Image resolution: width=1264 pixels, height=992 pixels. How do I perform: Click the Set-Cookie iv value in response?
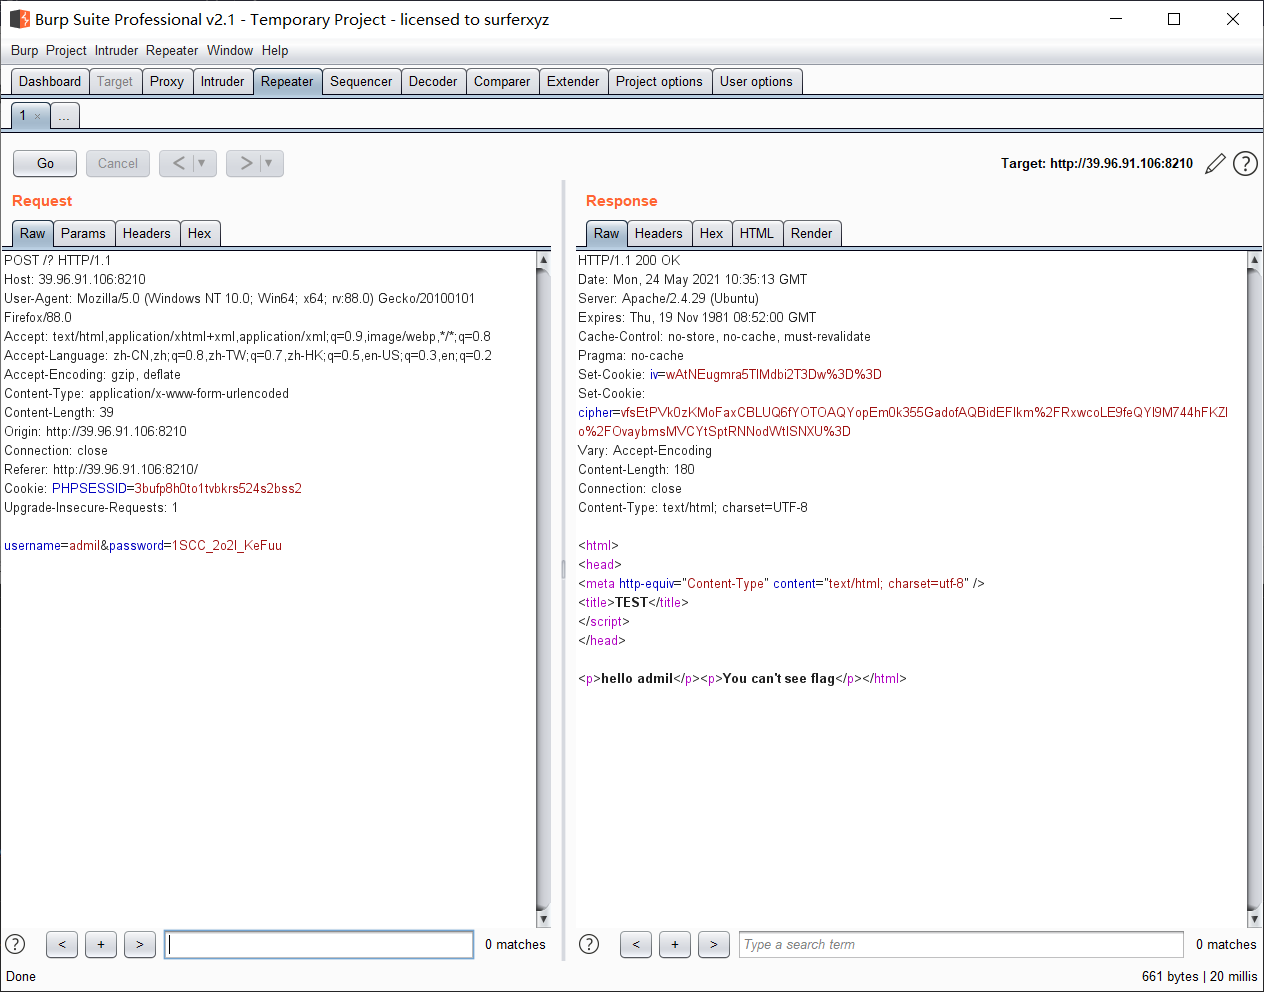[x=774, y=375]
